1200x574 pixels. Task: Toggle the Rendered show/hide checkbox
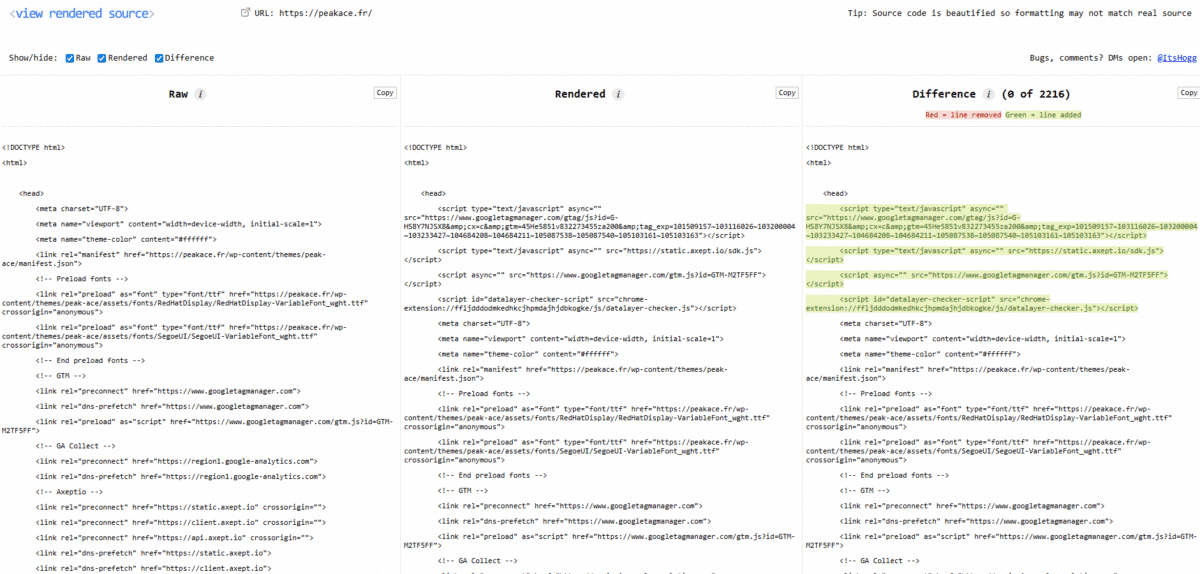click(101, 58)
